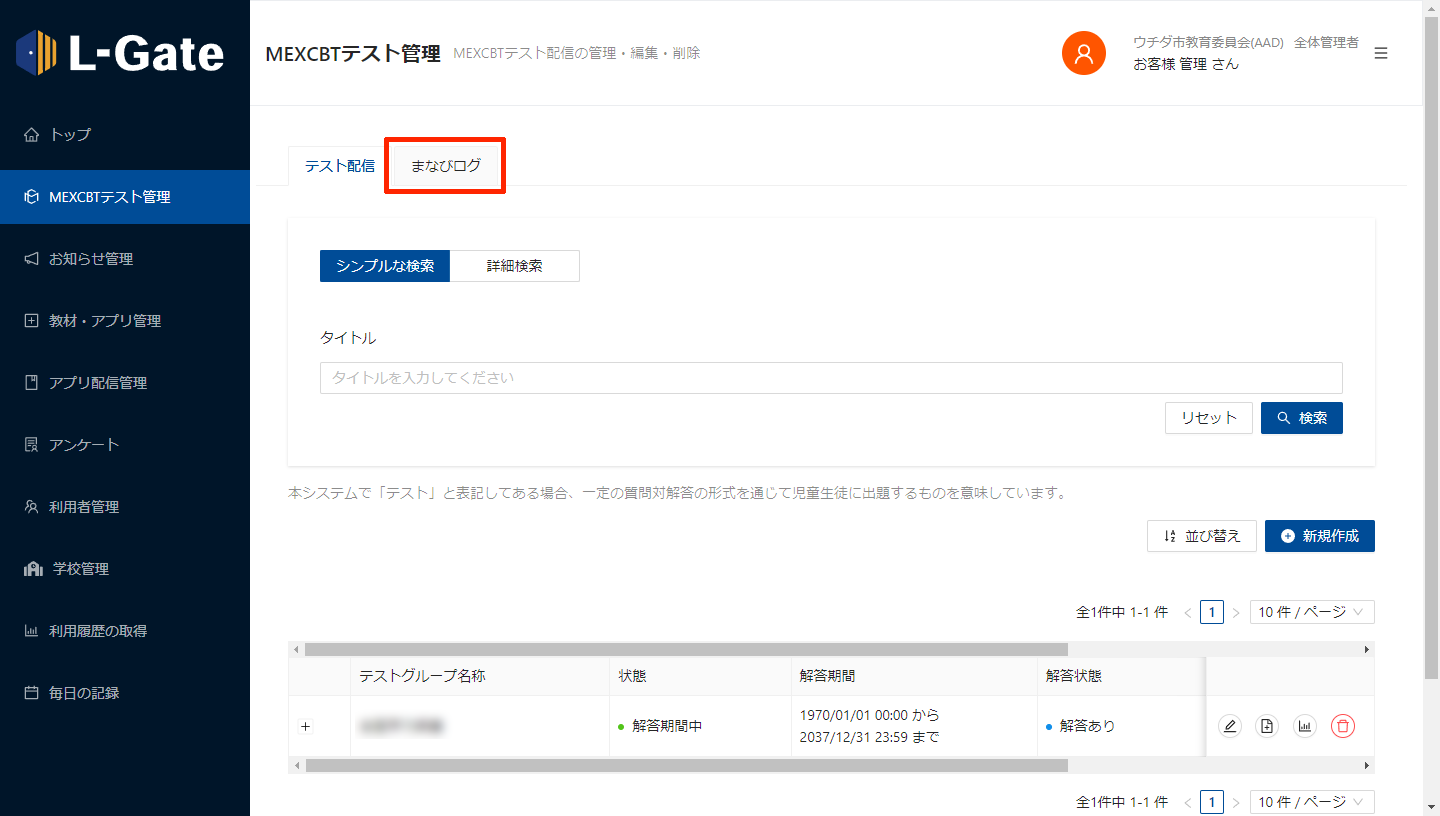Viewport: 1440px width, 816px height.
Task: Click the pencil edit icon in test row
Action: 1230,727
